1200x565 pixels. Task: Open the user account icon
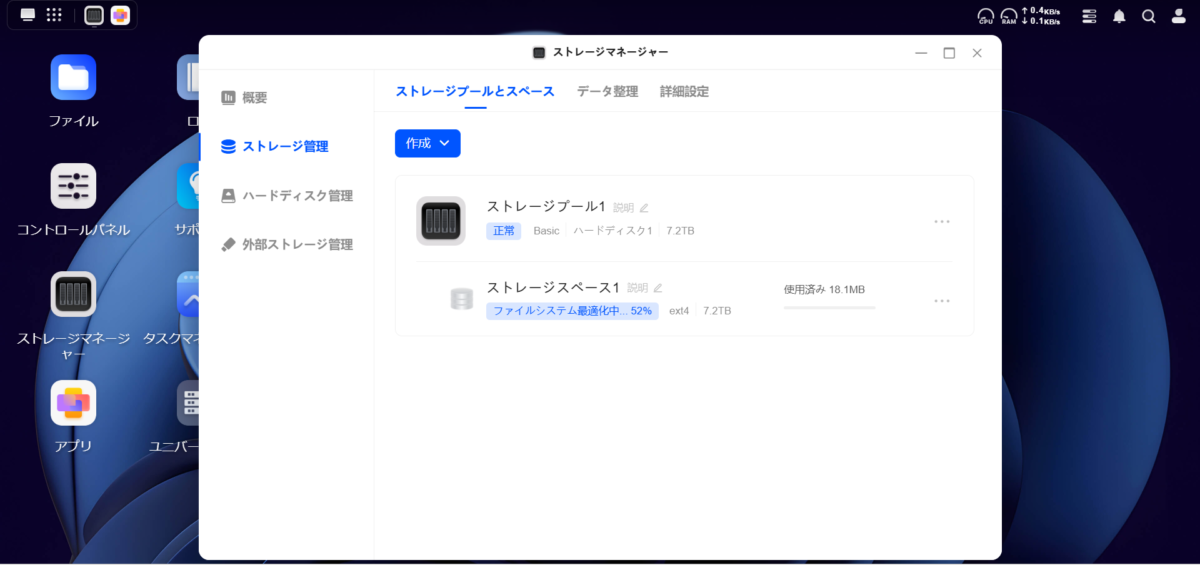coord(1179,16)
